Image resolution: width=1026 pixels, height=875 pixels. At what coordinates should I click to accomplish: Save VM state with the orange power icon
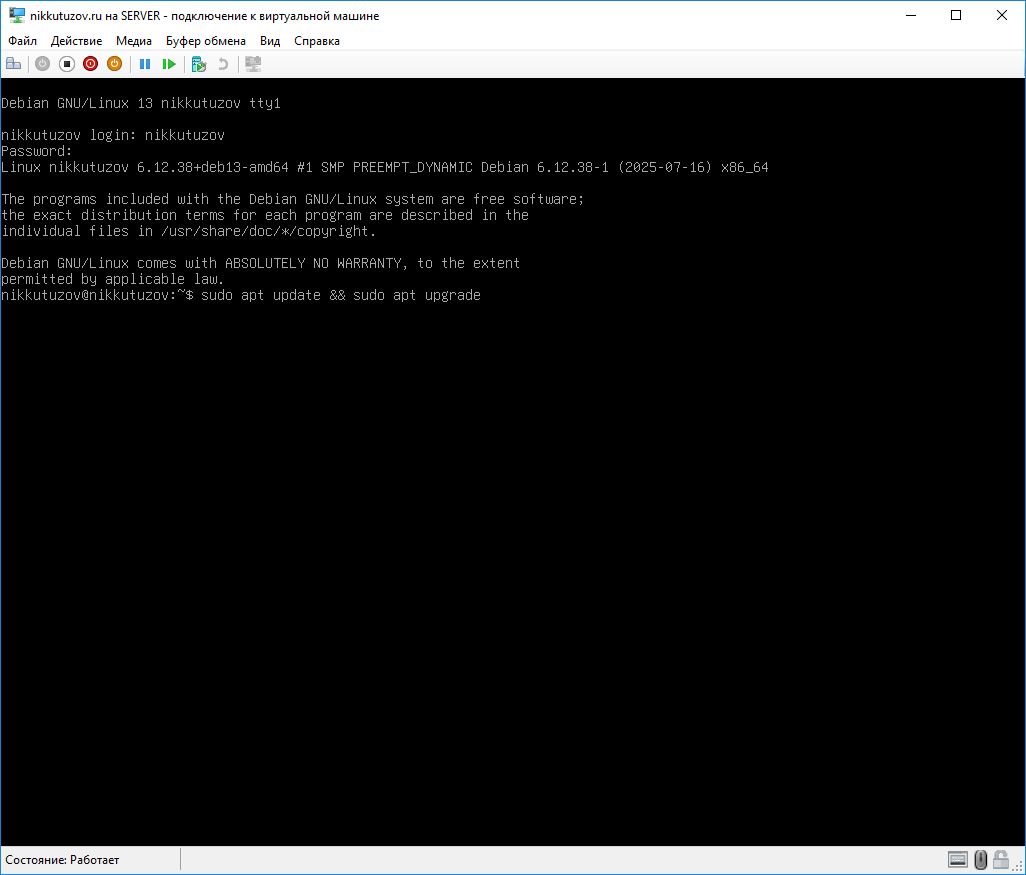point(114,64)
